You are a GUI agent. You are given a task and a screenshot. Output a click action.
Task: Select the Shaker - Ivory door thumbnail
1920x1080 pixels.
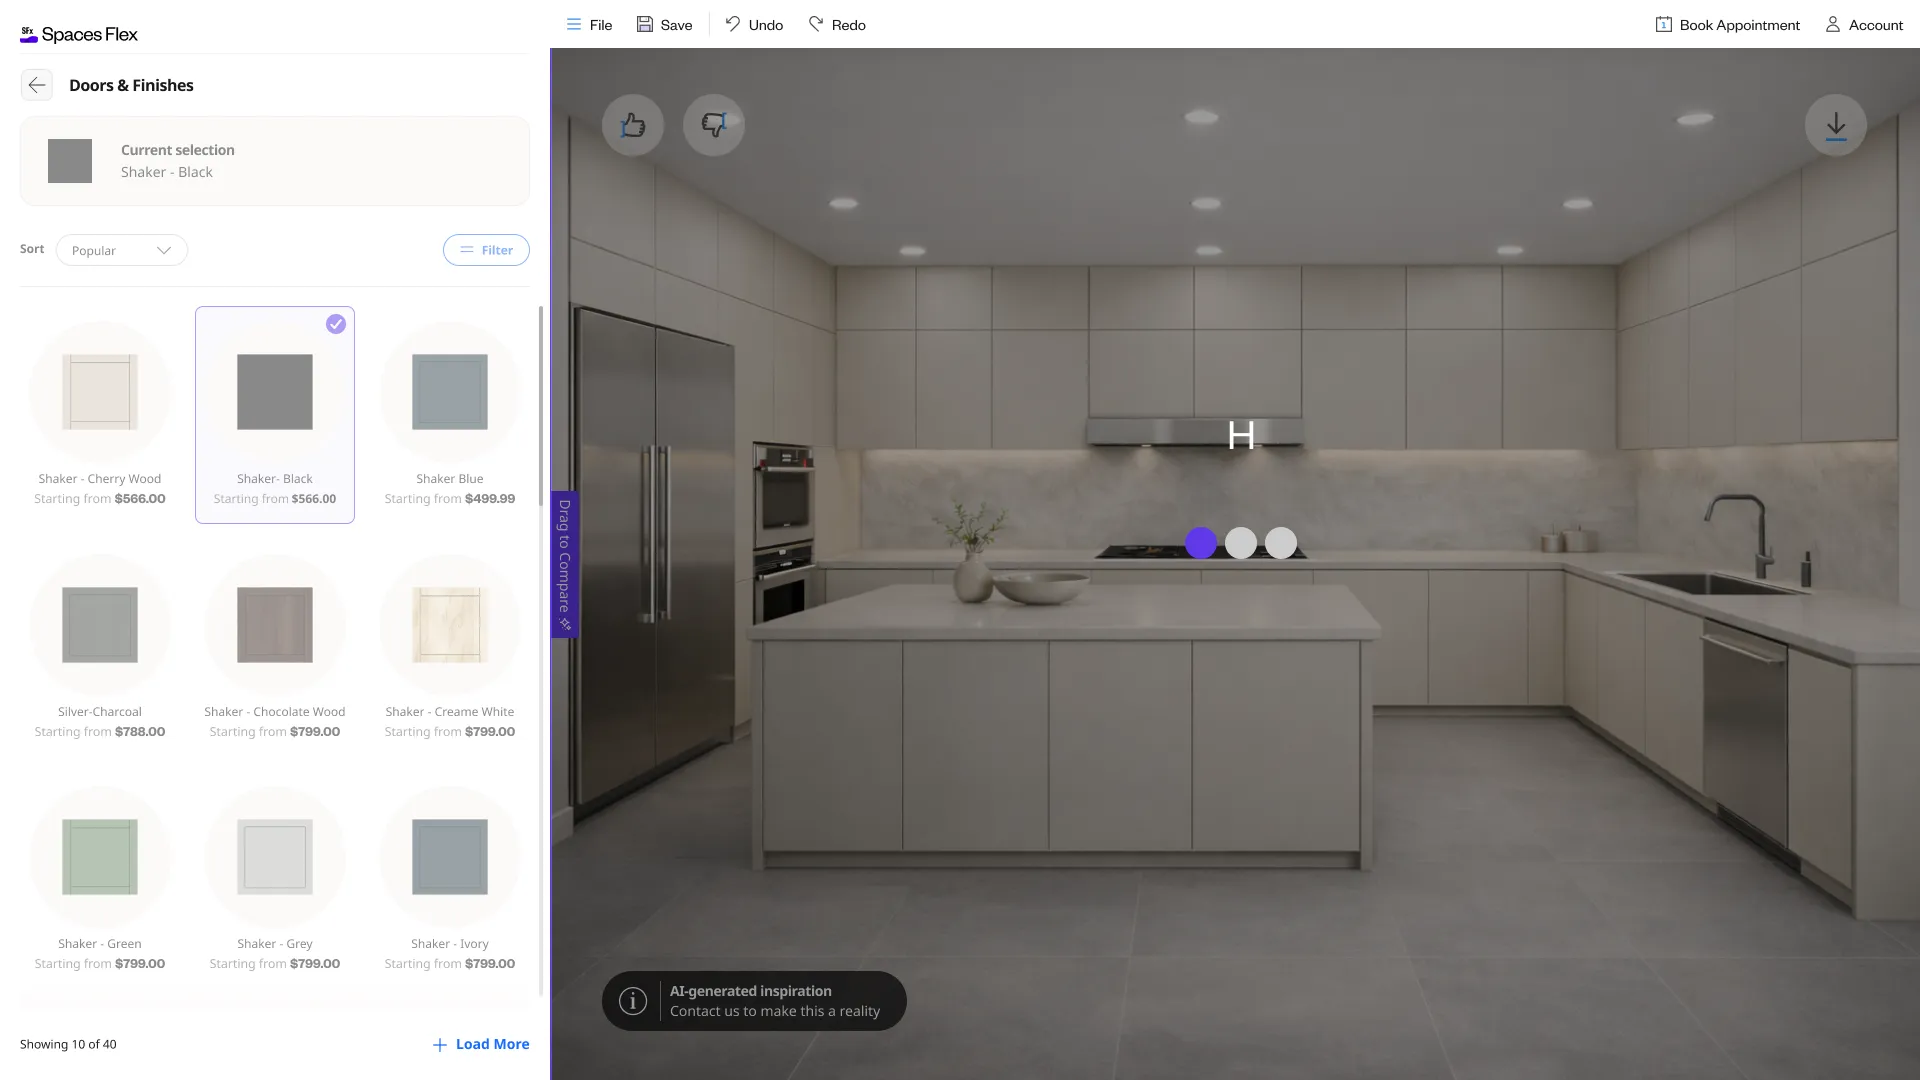click(x=450, y=857)
